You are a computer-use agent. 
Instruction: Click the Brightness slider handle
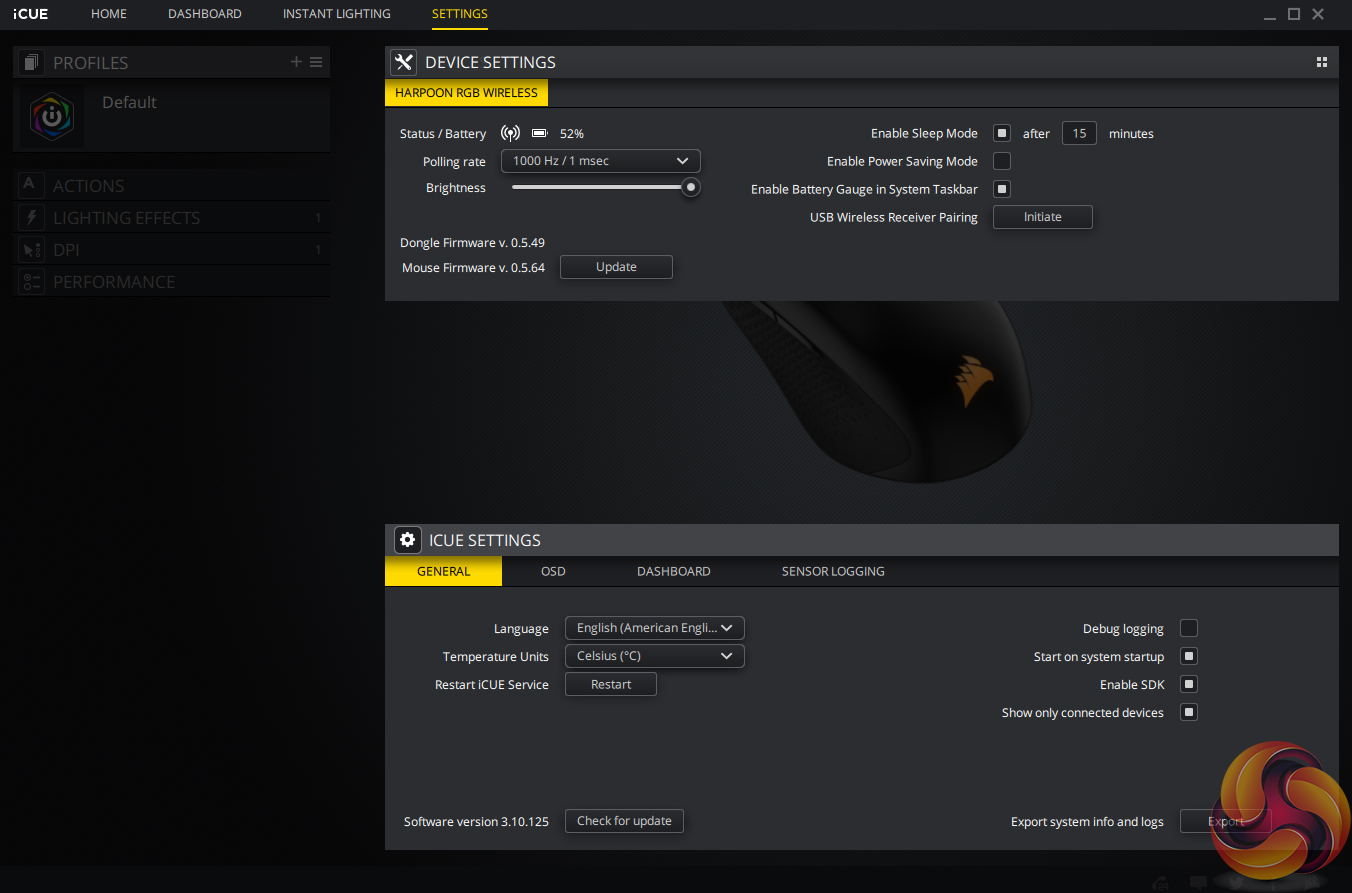point(690,187)
